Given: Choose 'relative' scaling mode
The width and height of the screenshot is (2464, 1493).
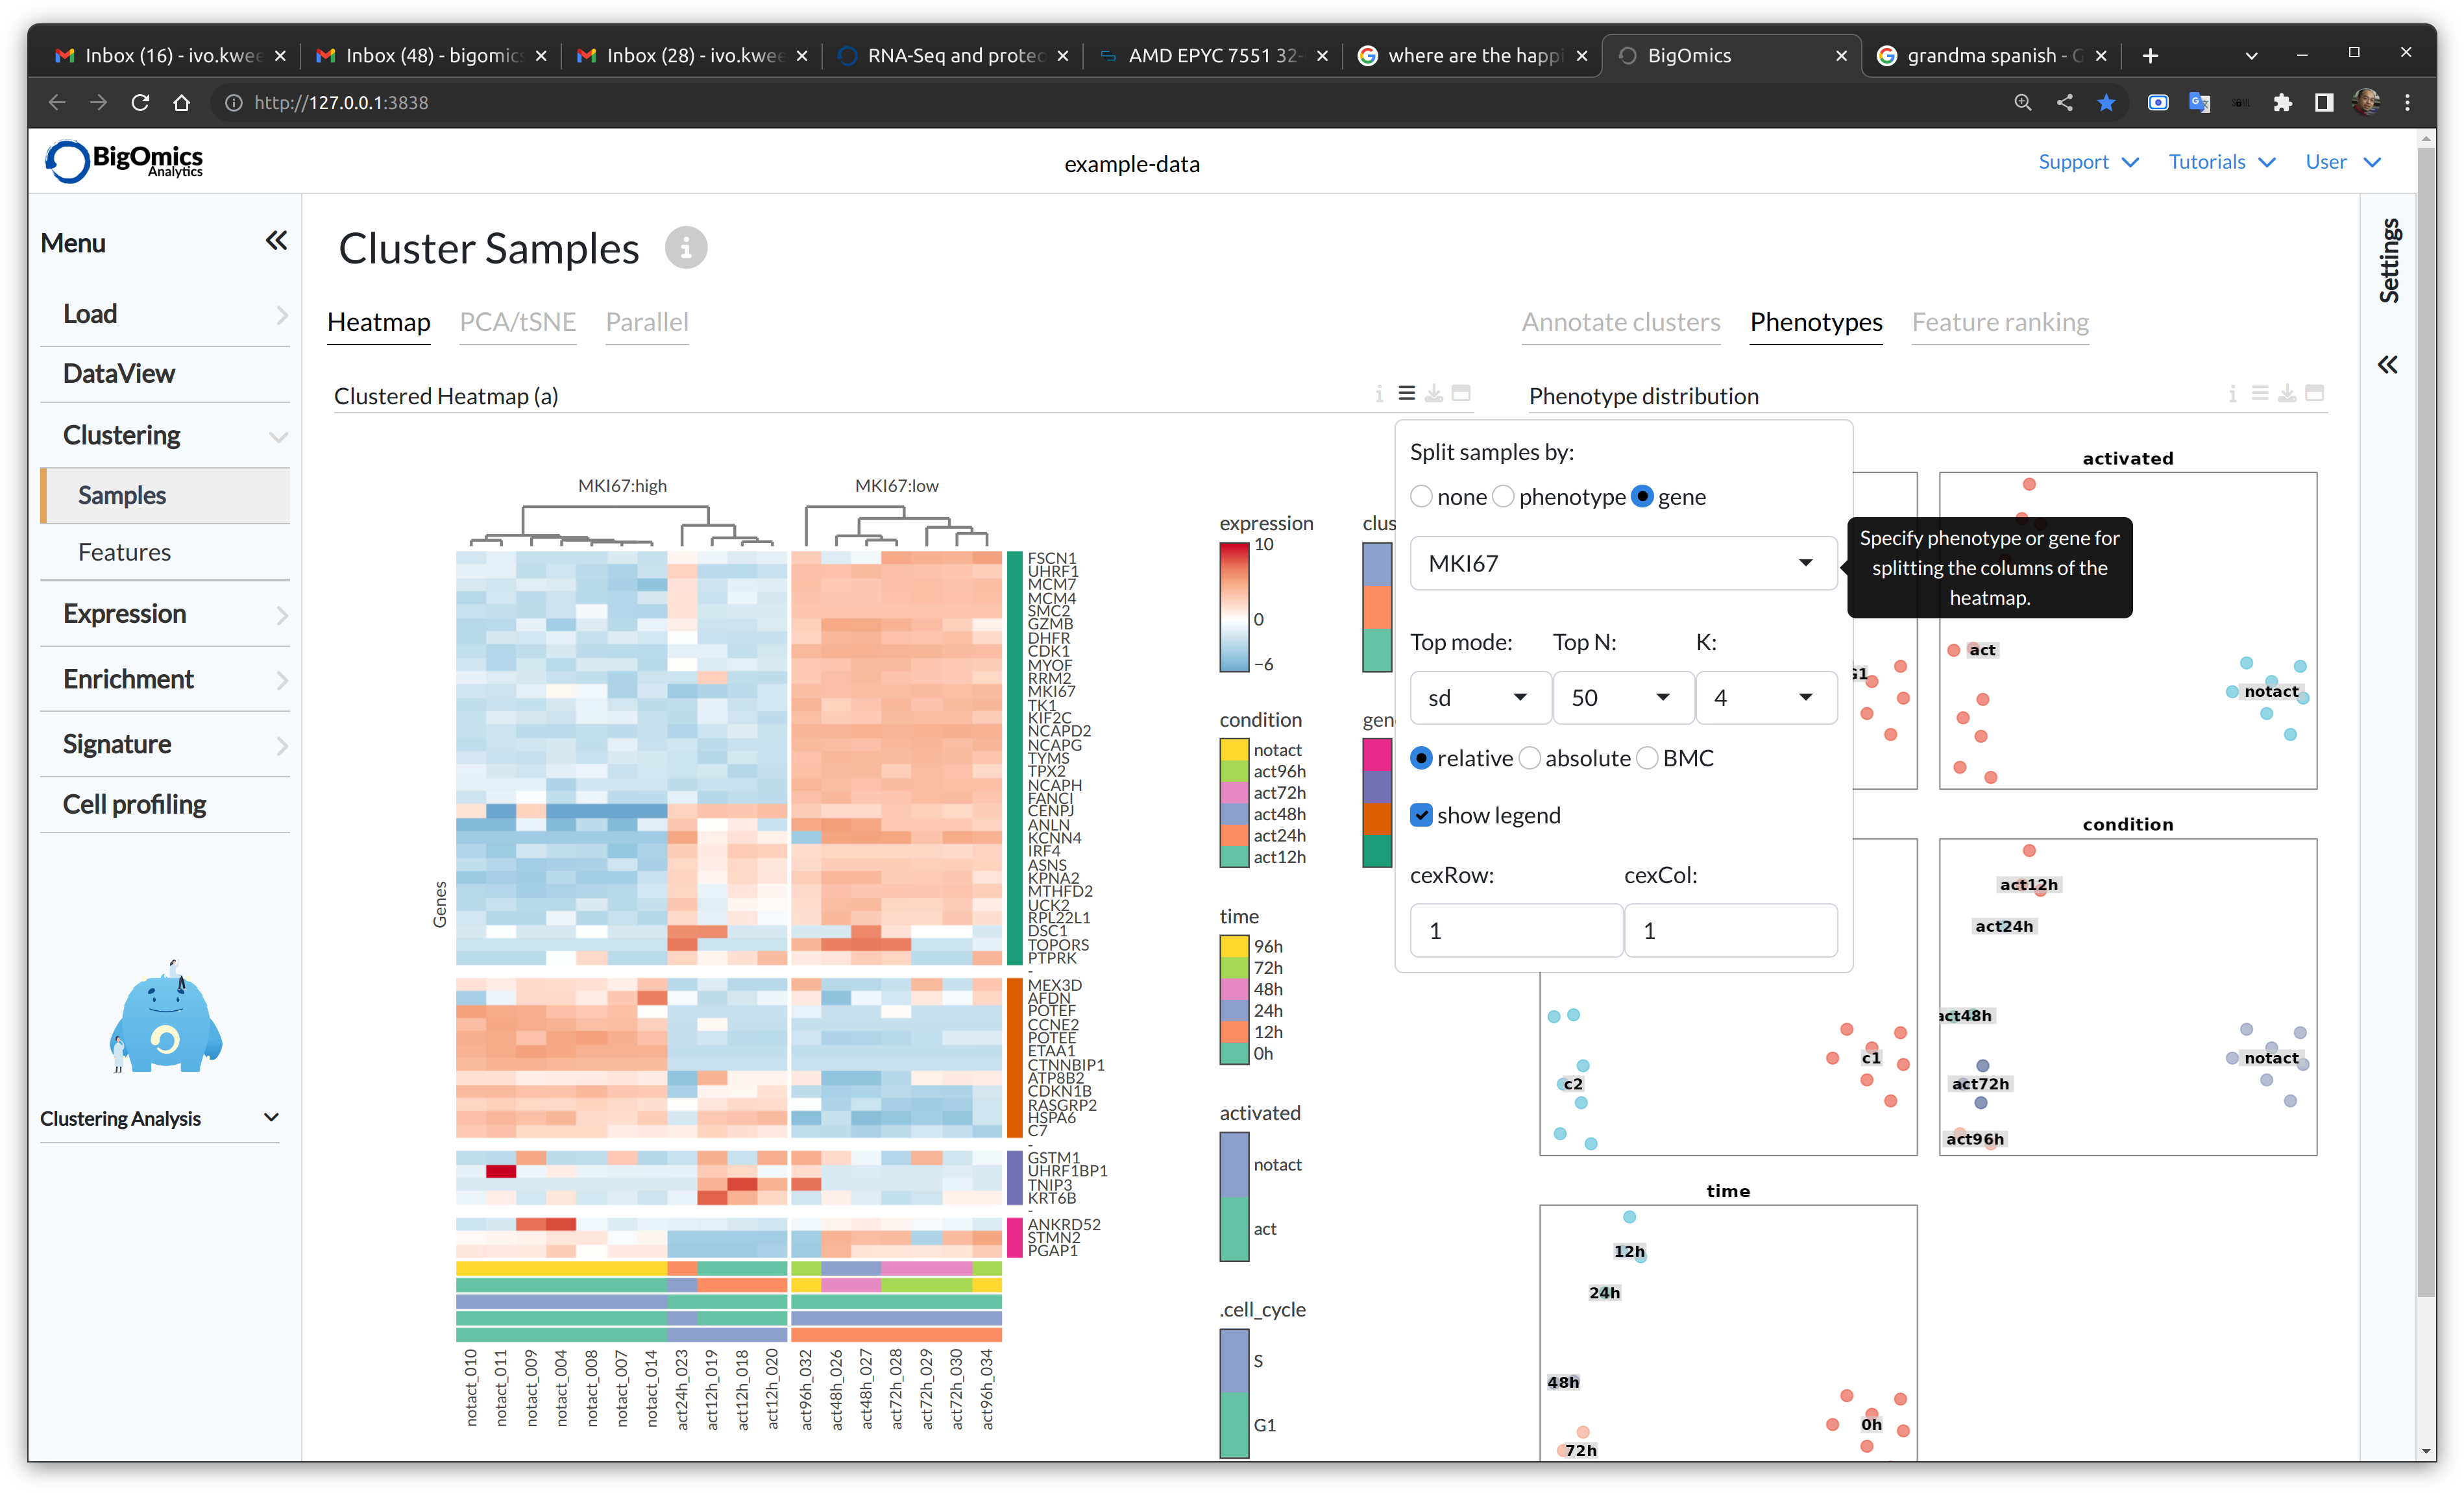Looking at the screenshot, I should tap(1421, 758).
